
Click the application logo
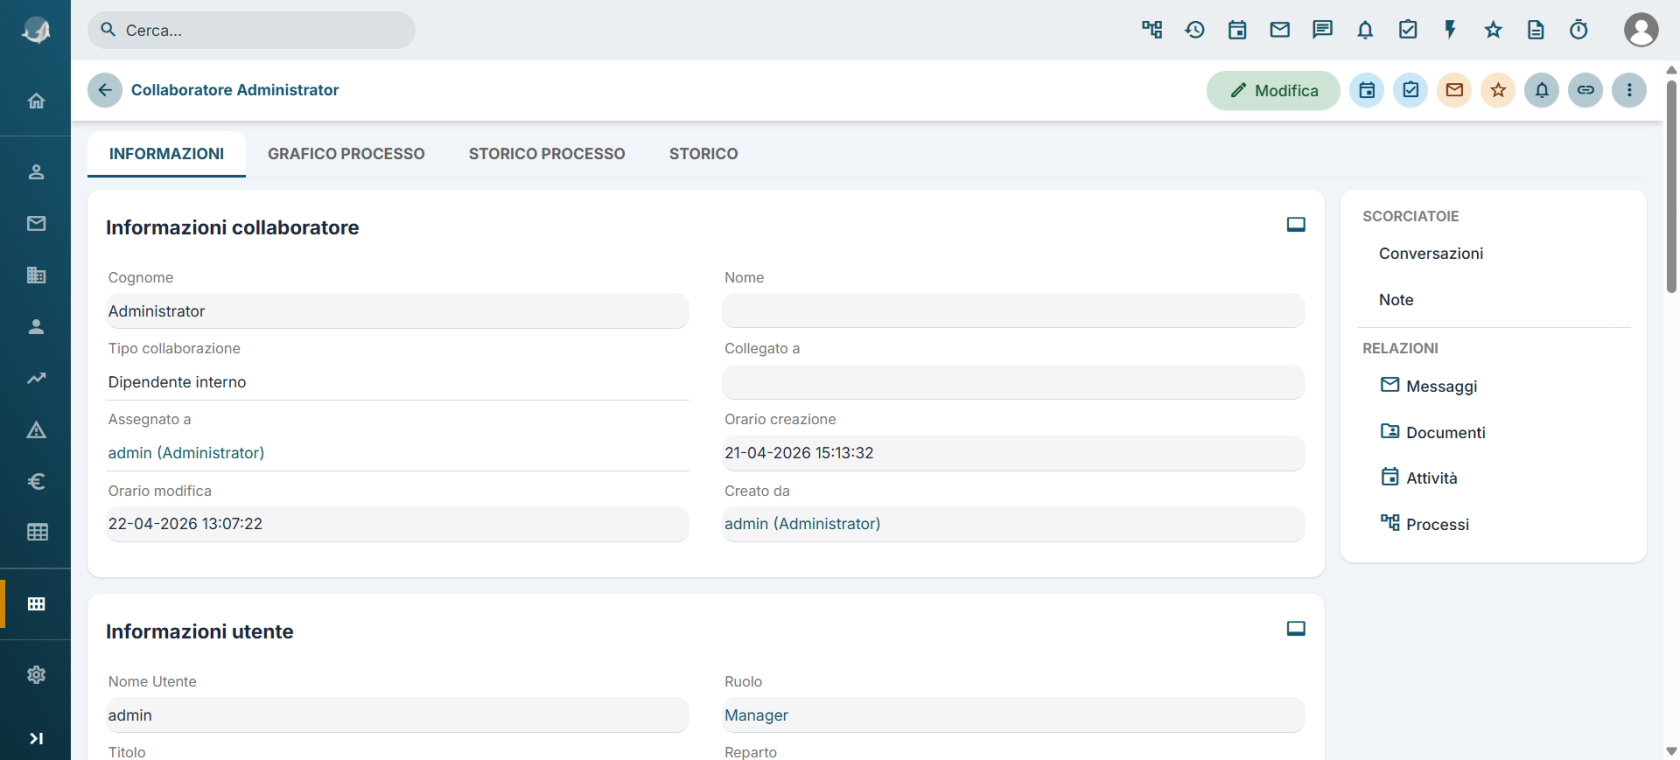(36, 30)
